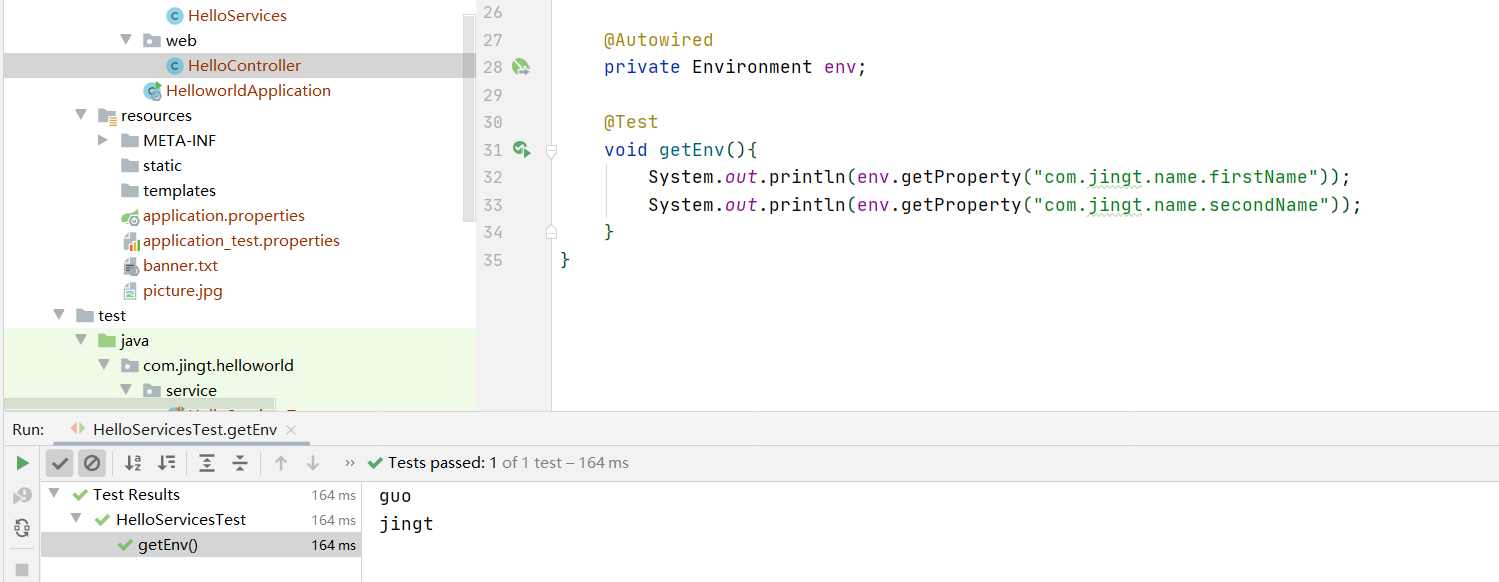The image size is (1499, 582).
Task: Toggle auto-test rerun icon in Run sidebar
Action: coord(22,528)
